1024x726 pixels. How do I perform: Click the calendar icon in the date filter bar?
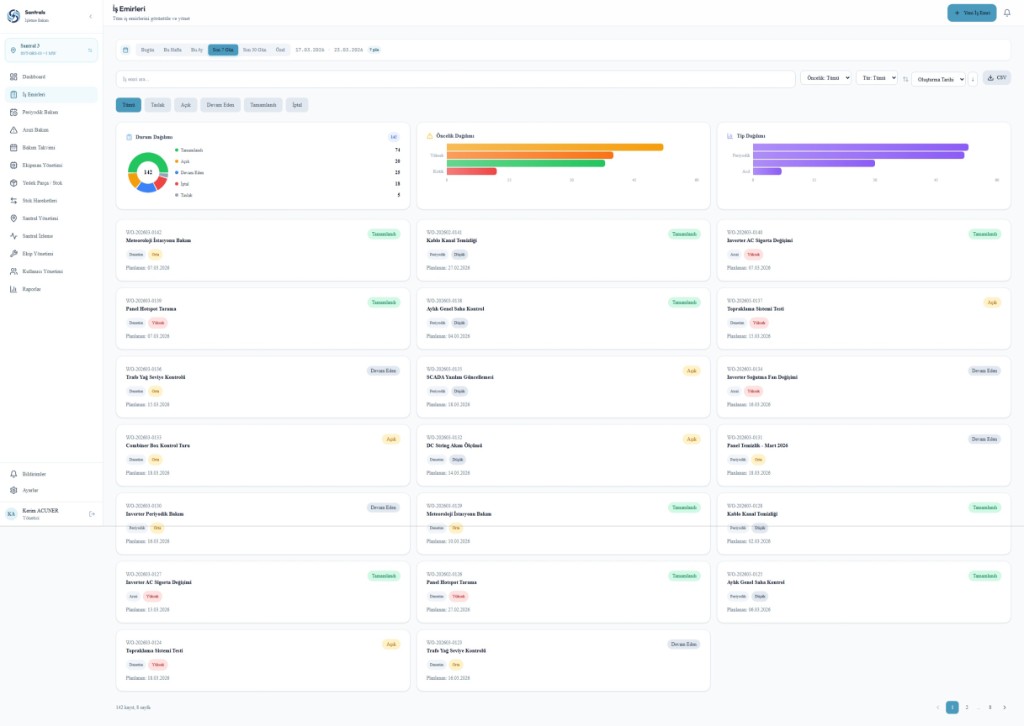coord(125,50)
